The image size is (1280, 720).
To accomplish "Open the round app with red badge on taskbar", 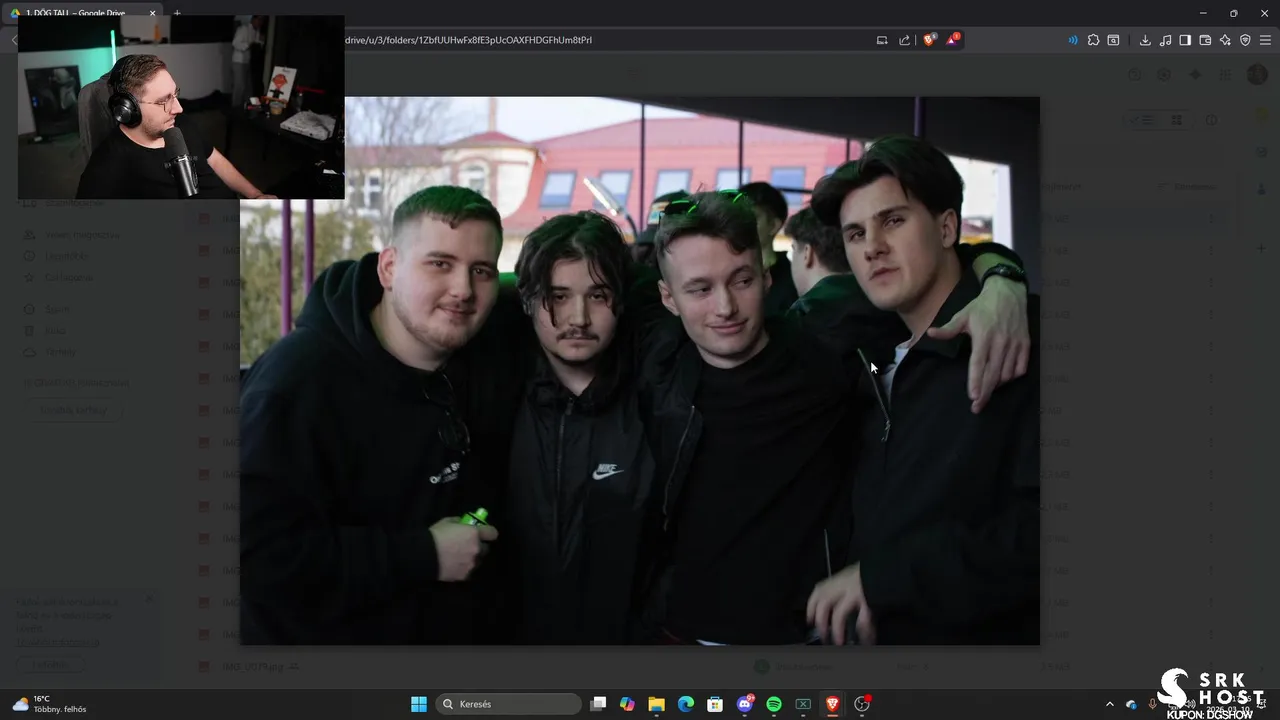I will [x=862, y=704].
